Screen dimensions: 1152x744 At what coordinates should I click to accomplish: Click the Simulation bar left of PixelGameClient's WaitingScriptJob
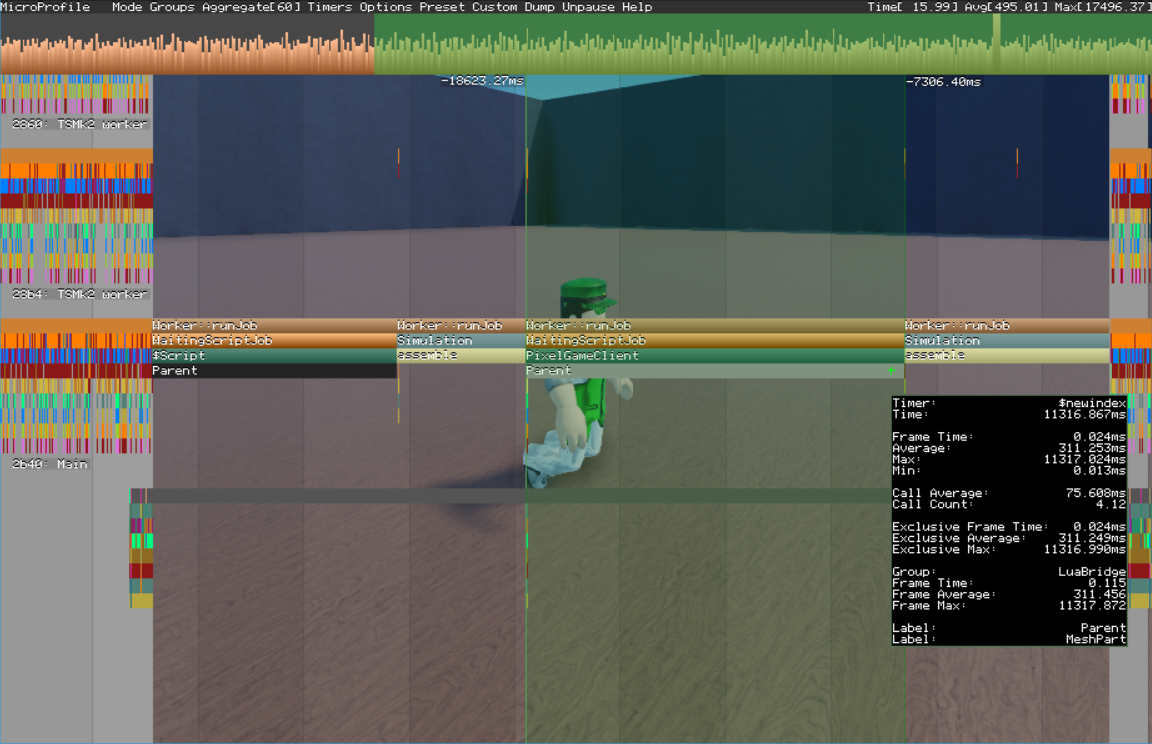pos(461,341)
